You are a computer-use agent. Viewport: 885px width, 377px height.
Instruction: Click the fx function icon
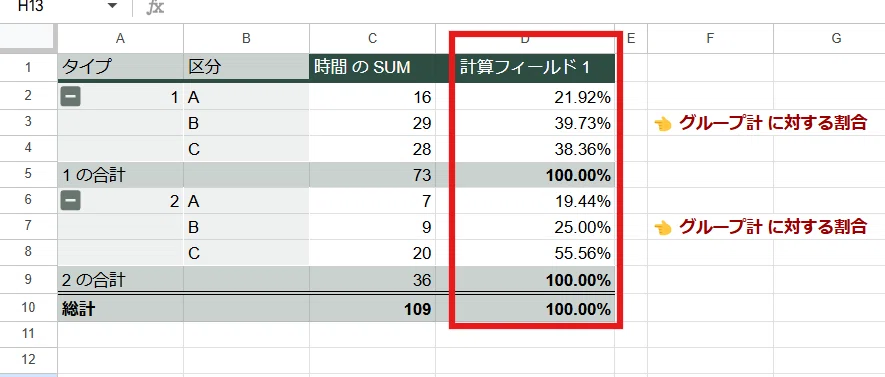click(155, 7)
